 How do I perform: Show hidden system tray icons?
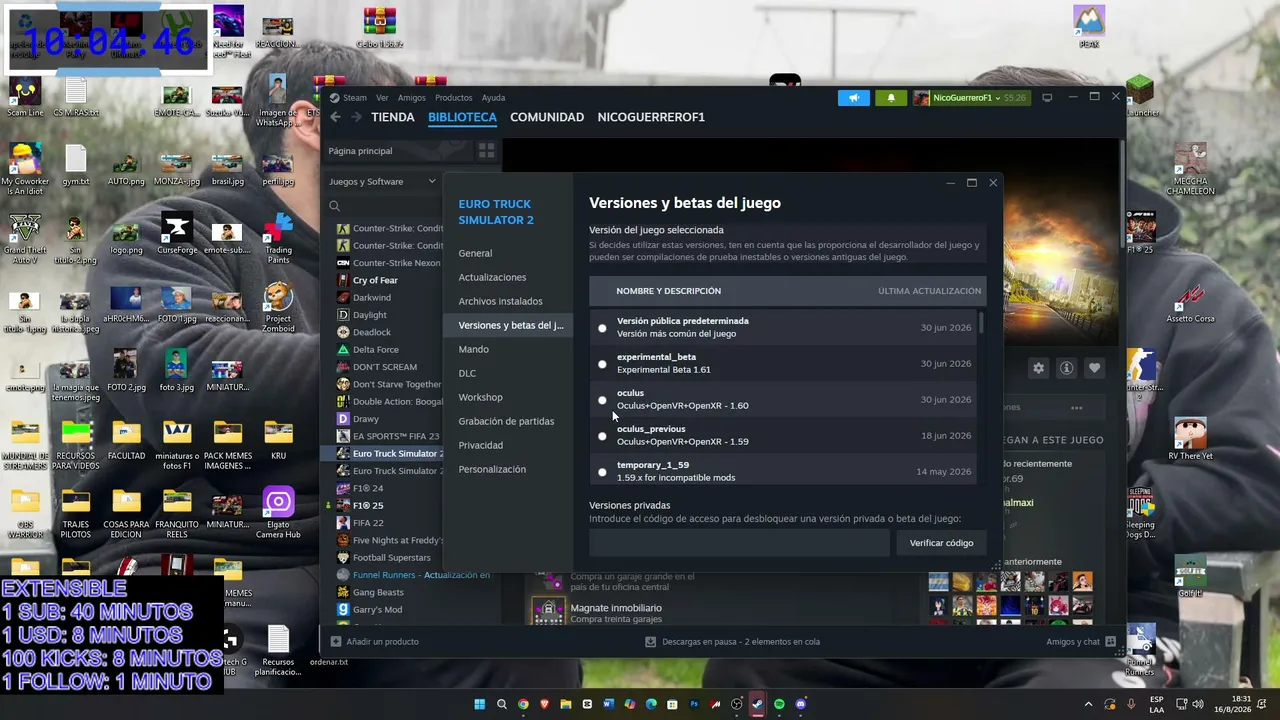coord(1089,704)
